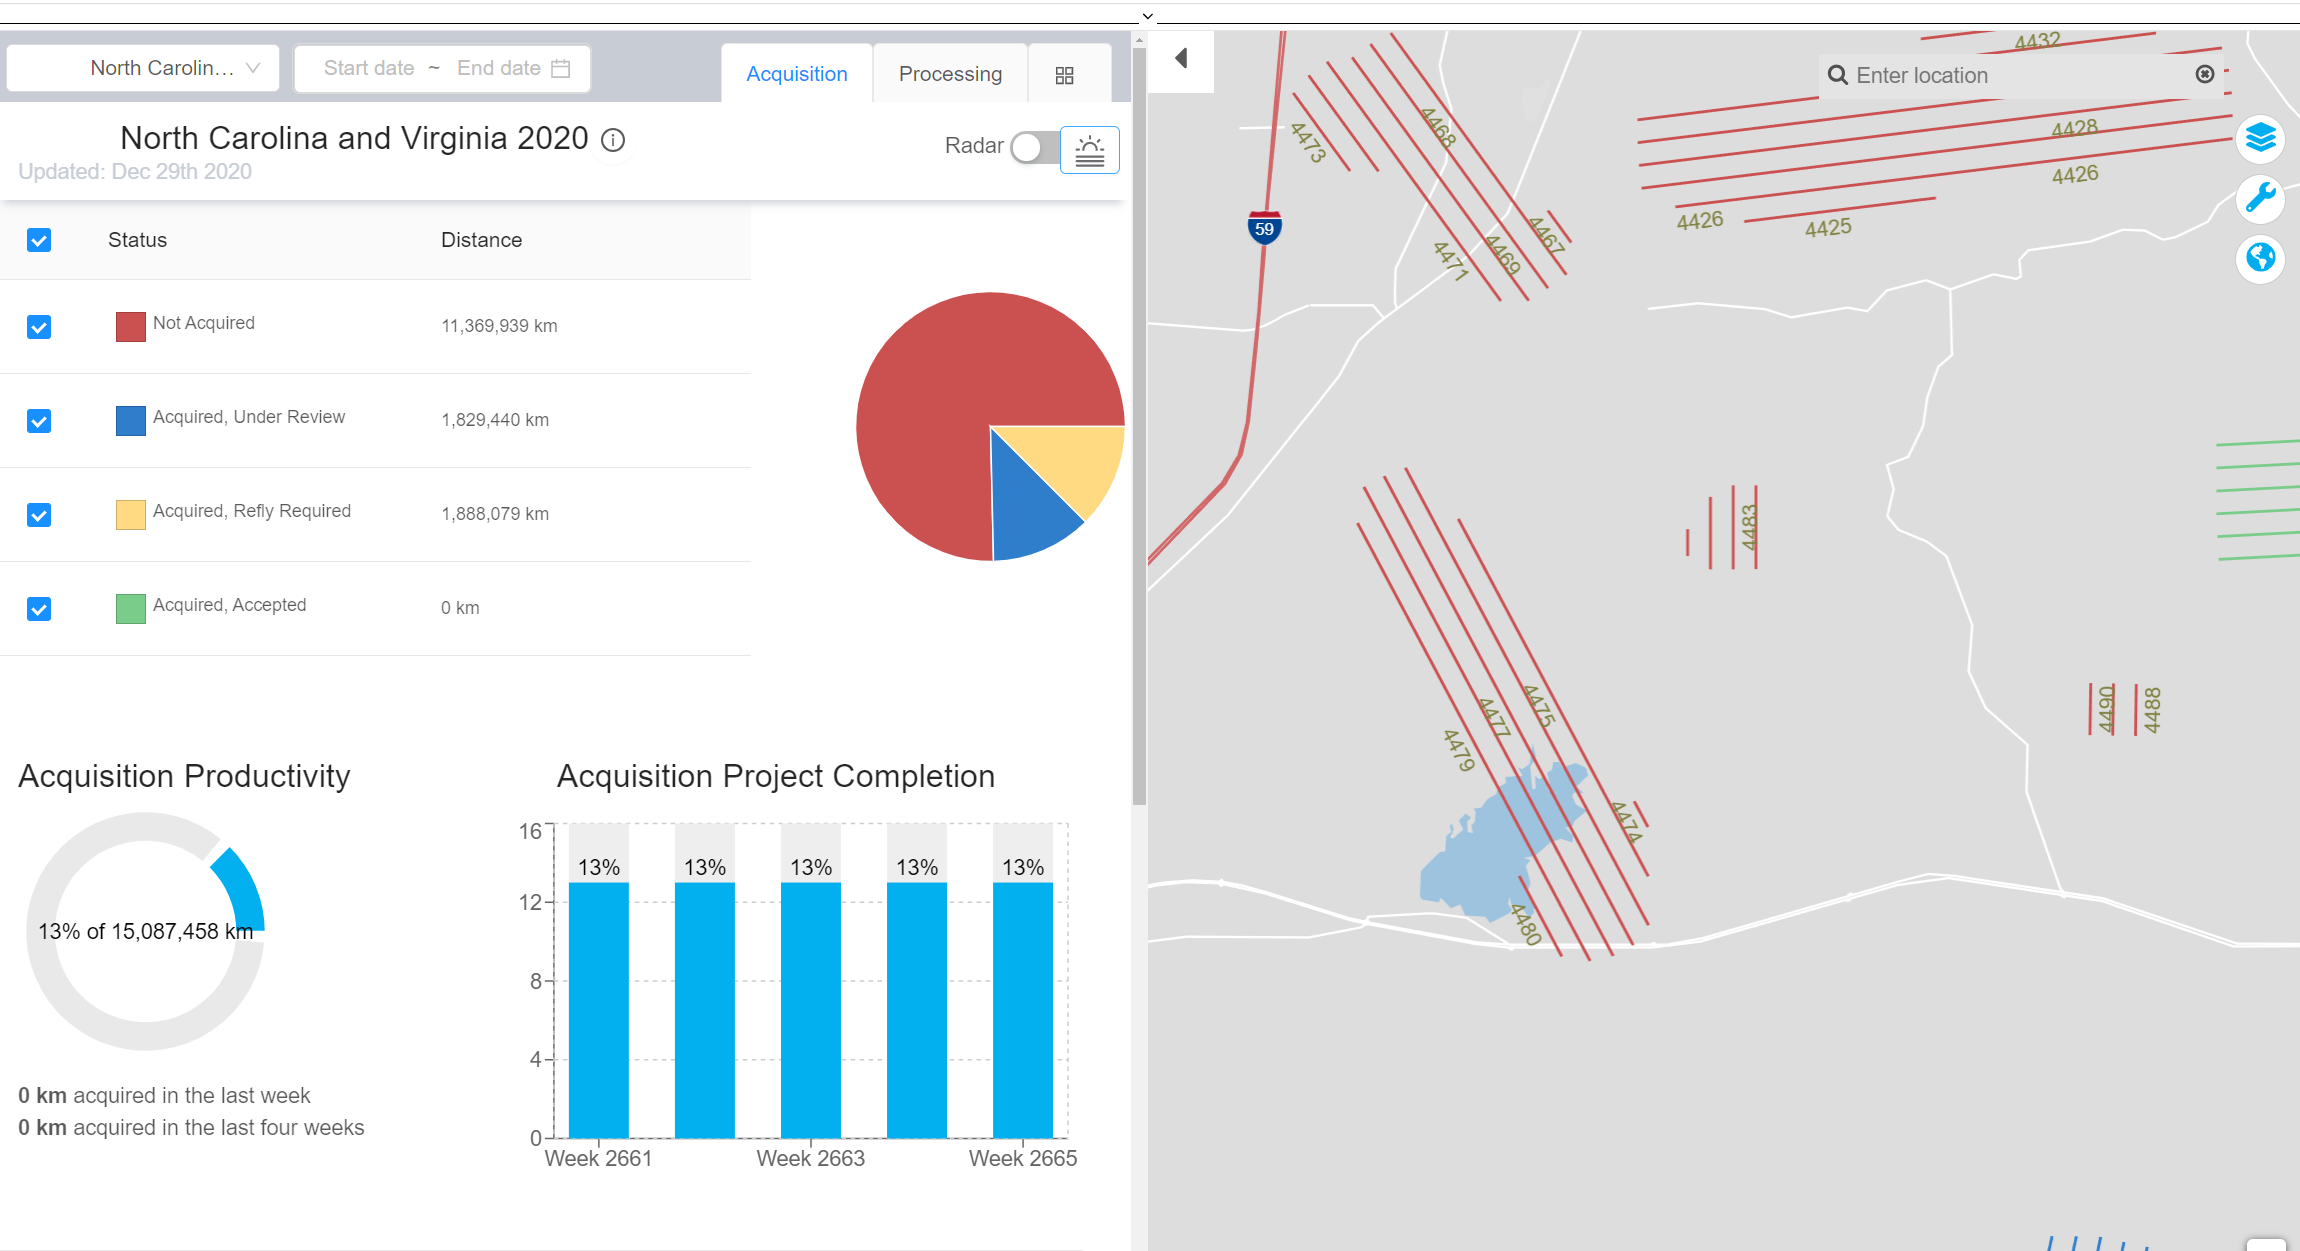
Task: Click the info icon beside the project title
Action: [613, 140]
